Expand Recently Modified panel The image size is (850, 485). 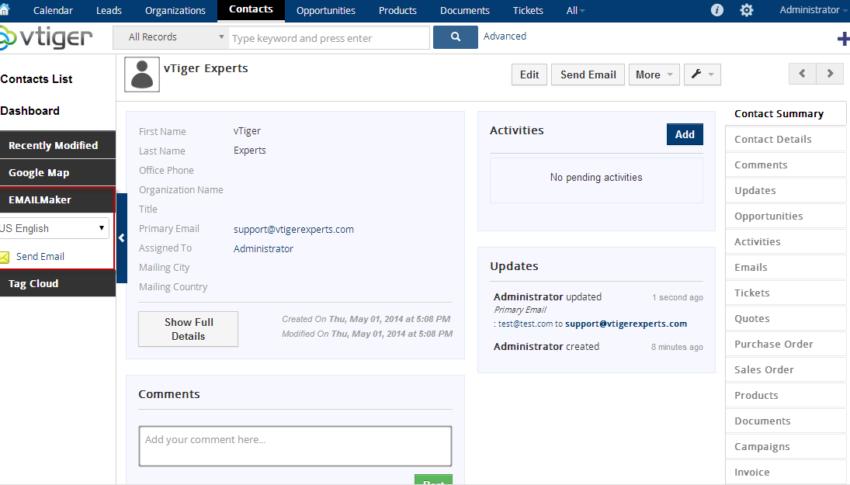57,145
